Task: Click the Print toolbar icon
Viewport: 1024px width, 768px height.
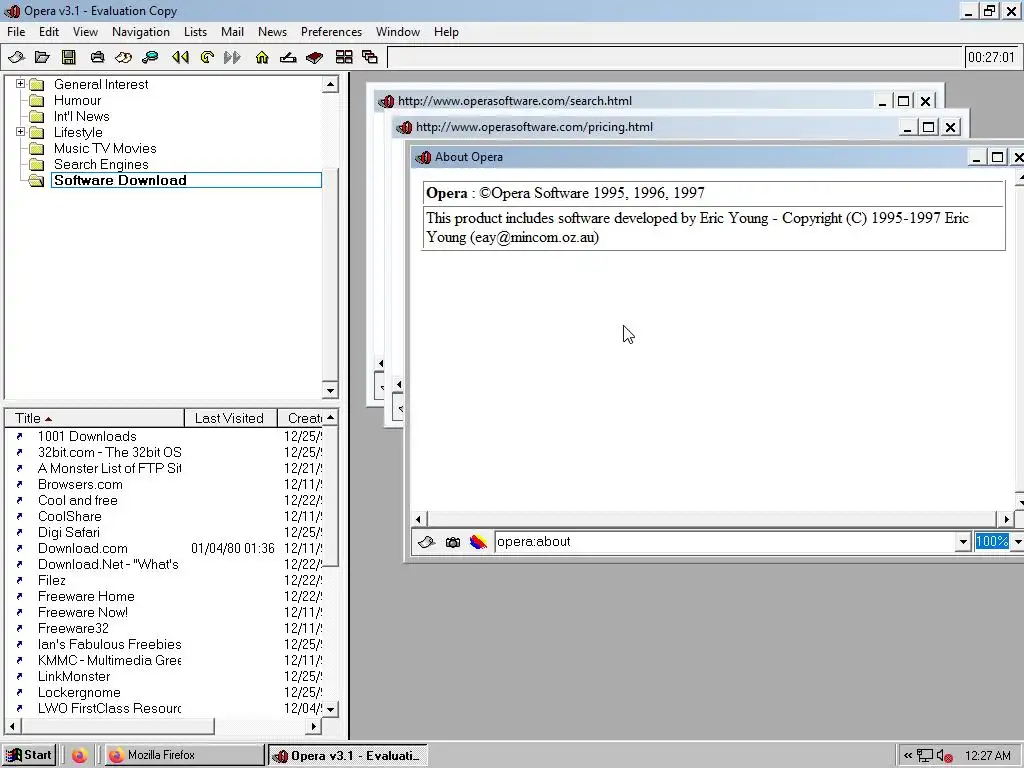Action: point(97,57)
